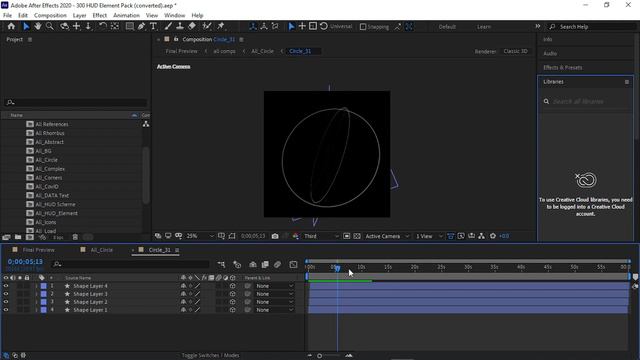Open the Audio panel

pyautogui.click(x=550, y=53)
